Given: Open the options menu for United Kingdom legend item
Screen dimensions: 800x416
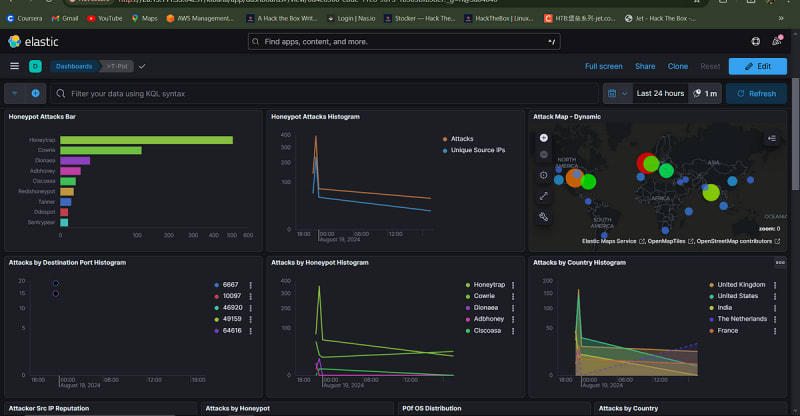Looking at the screenshot, I should click(x=780, y=285).
